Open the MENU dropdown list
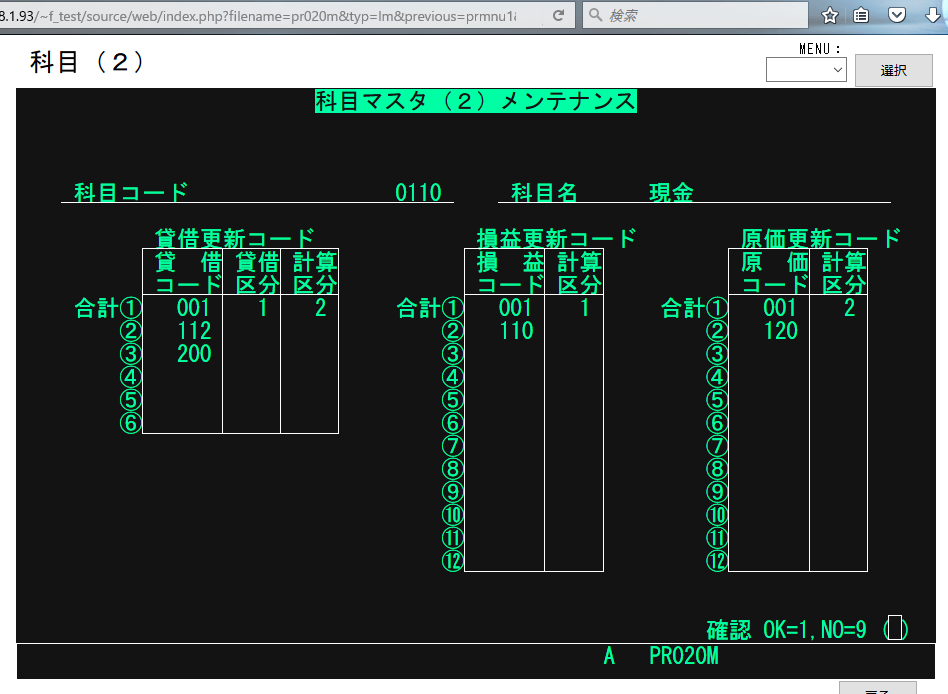Image resolution: width=948 pixels, height=694 pixels. tap(806, 69)
